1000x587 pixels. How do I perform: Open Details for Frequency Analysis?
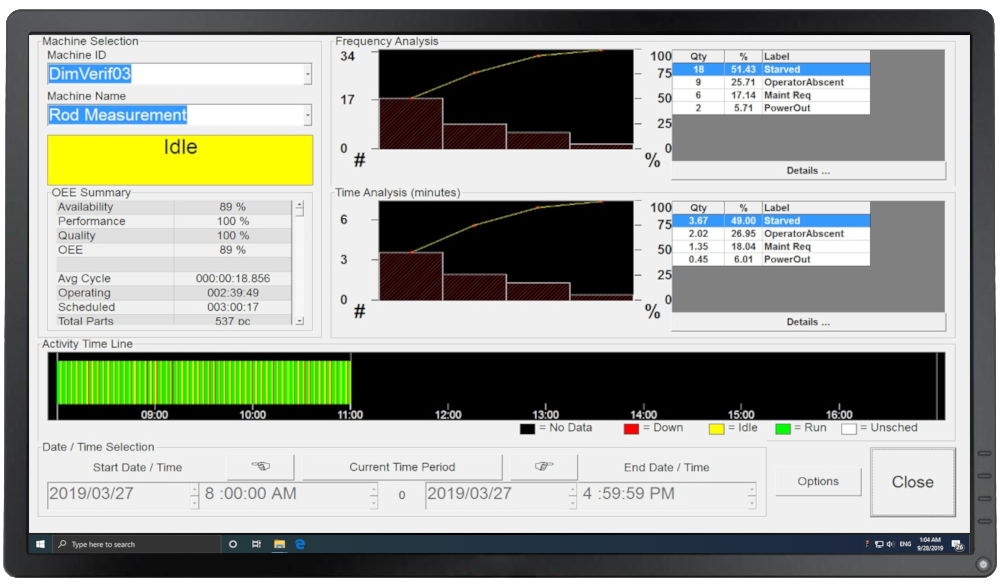808,170
